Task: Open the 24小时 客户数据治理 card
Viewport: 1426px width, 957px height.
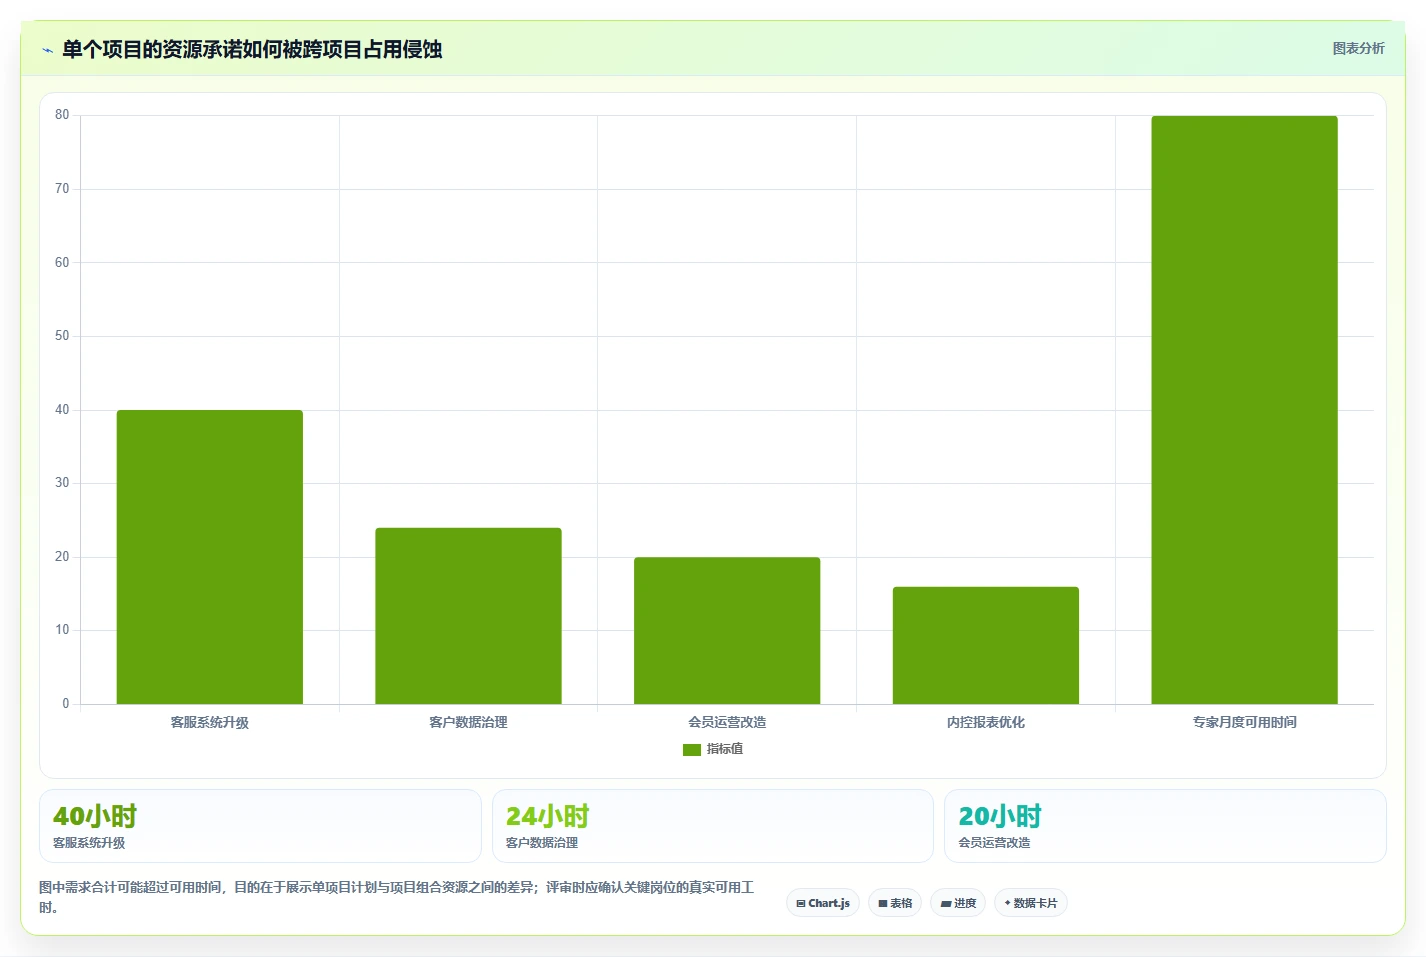Action: pos(713,826)
